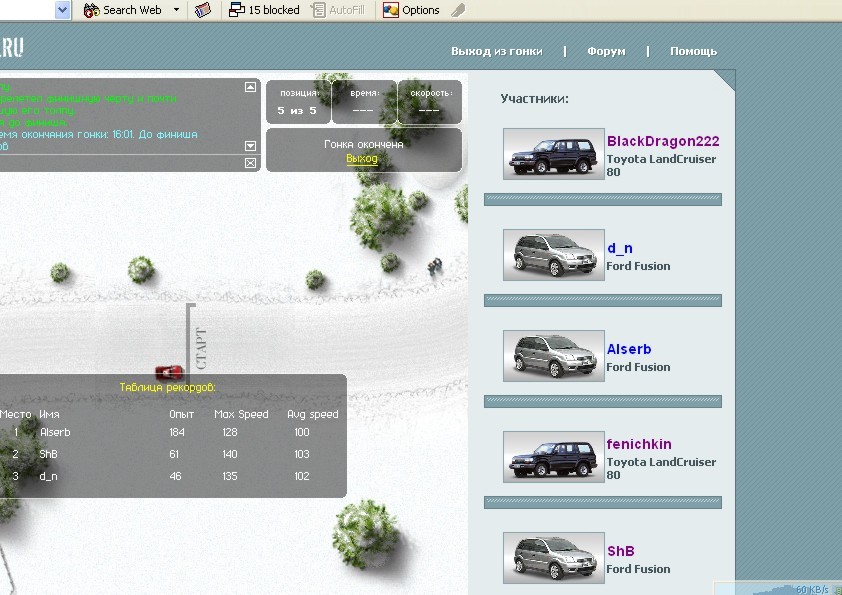This screenshot has width=842, height=595.
Task: Click the Место column header
Action: click(16, 414)
